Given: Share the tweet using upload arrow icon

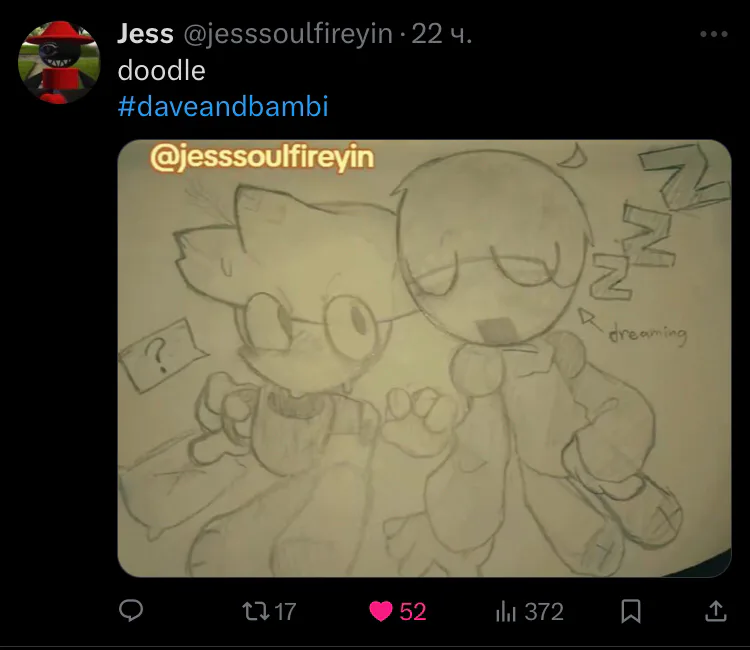Looking at the screenshot, I should point(716,611).
